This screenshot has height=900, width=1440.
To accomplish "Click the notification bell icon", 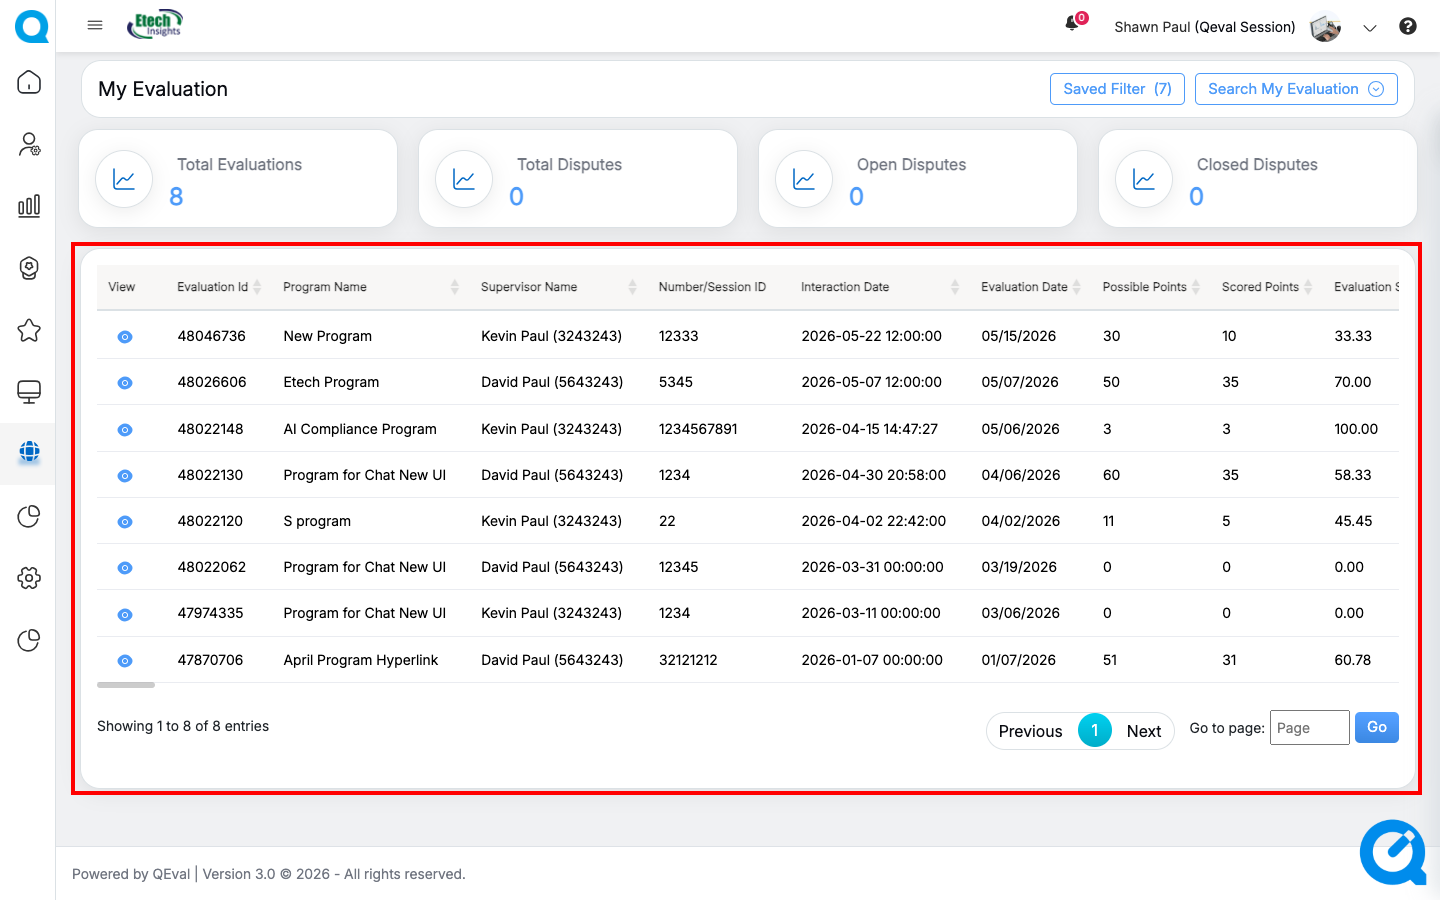I will click(x=1073, y=24).
